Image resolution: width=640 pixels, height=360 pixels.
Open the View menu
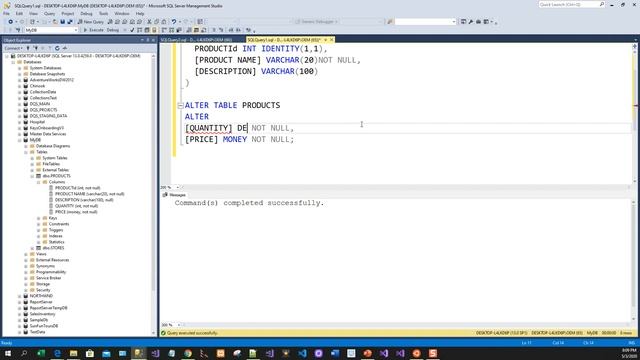click(33, 13)
